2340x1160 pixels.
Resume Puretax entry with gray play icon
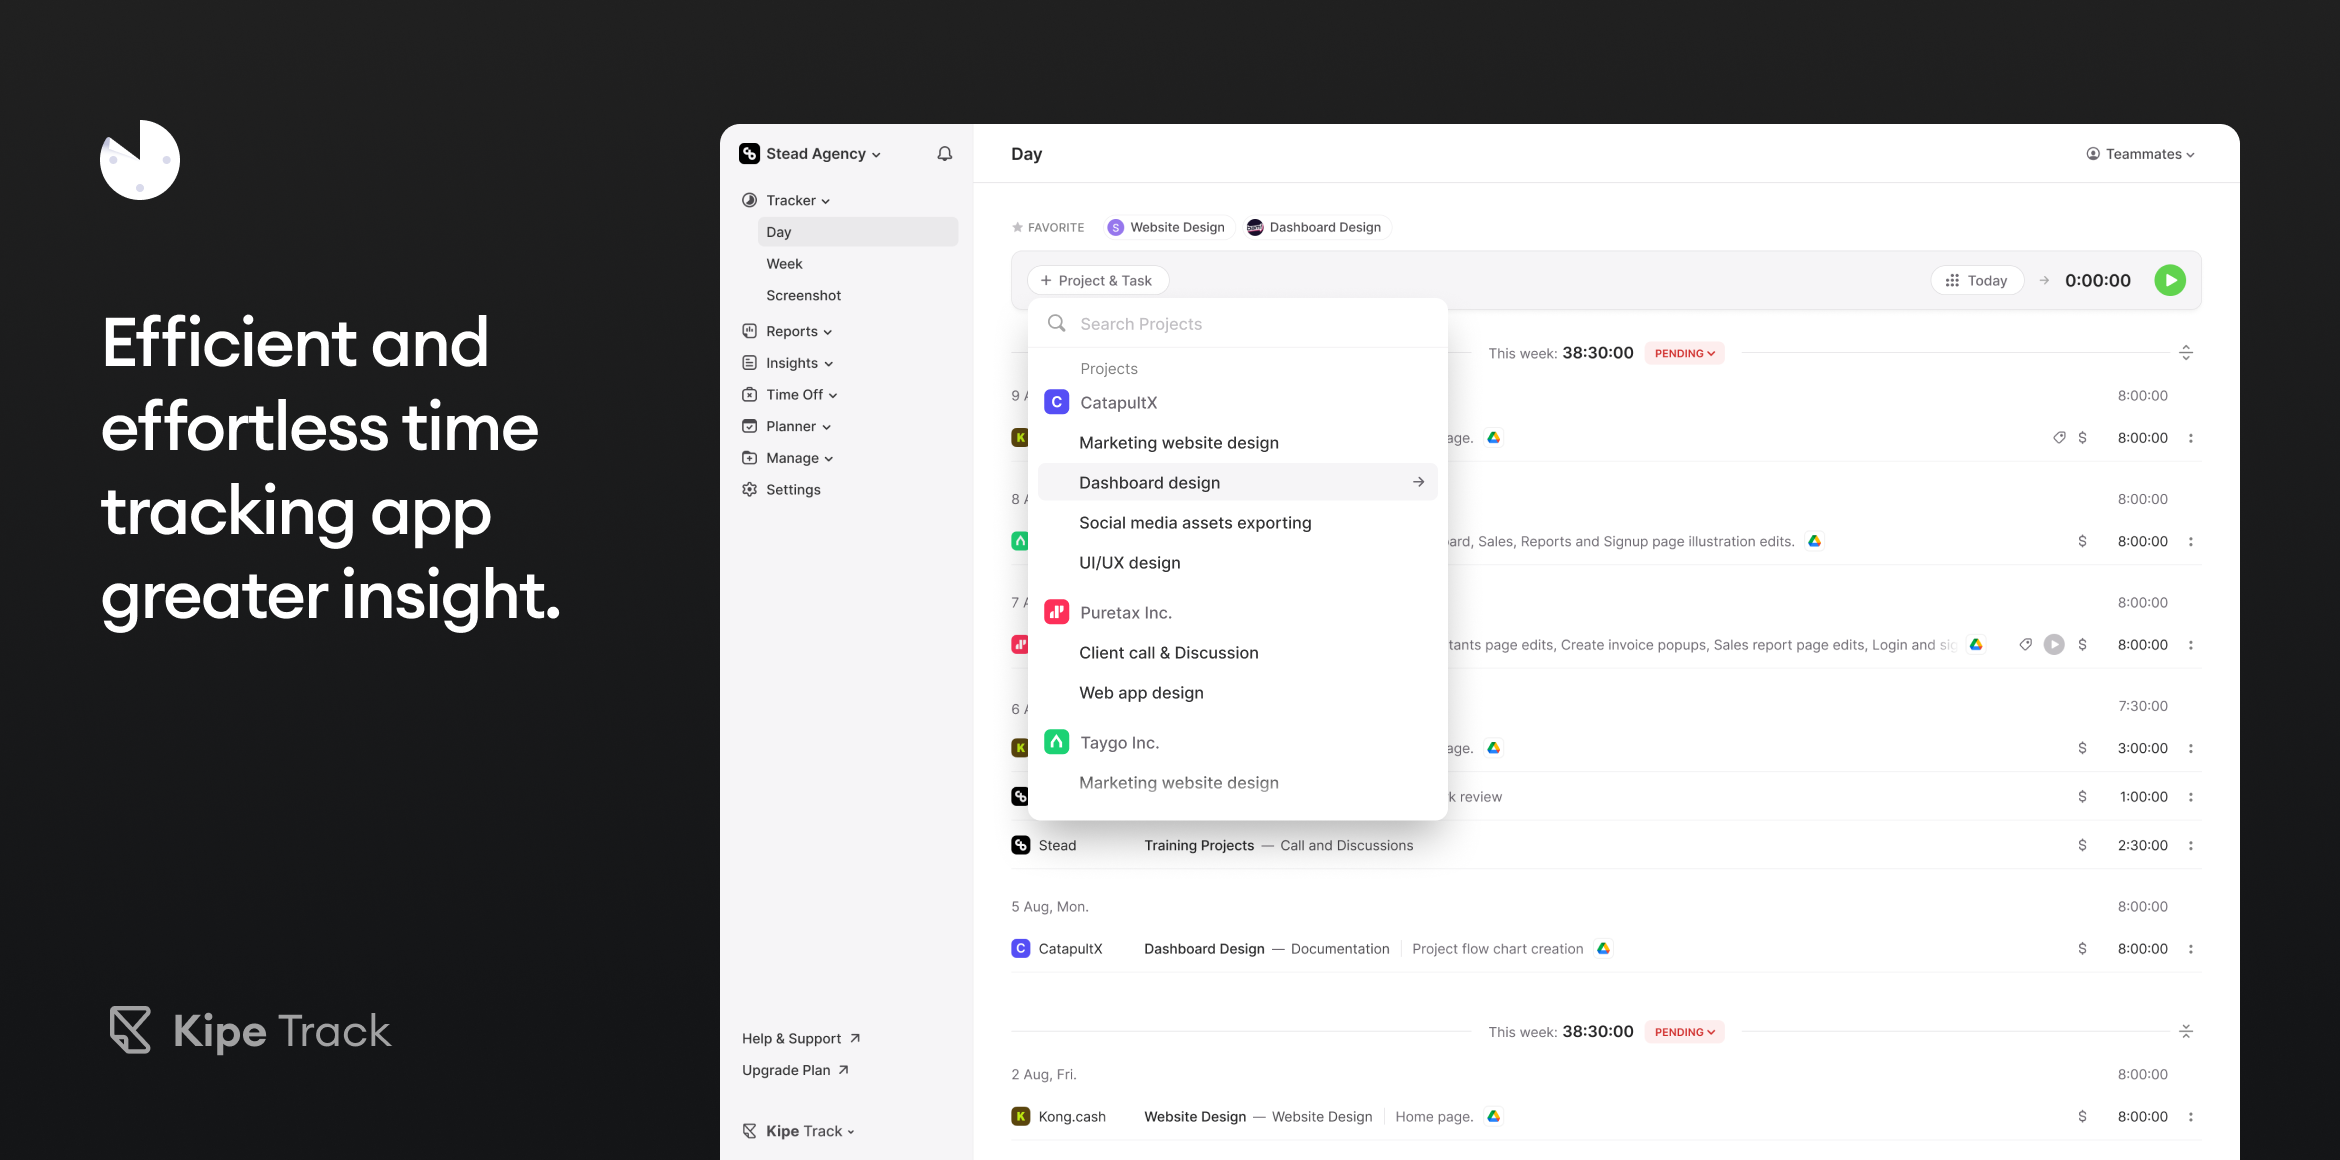(x=2053, y=645)
